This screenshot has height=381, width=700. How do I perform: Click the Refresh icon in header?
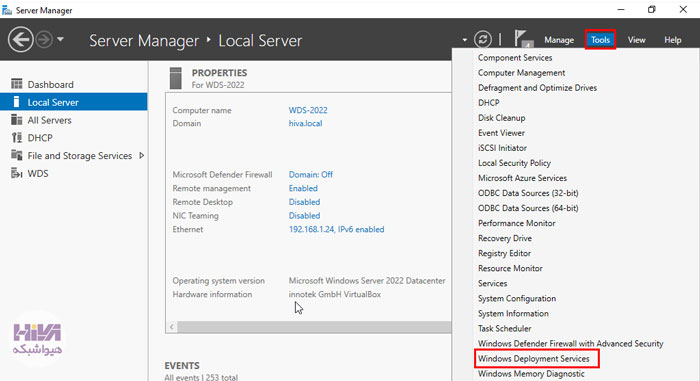(x=483, y=39)
